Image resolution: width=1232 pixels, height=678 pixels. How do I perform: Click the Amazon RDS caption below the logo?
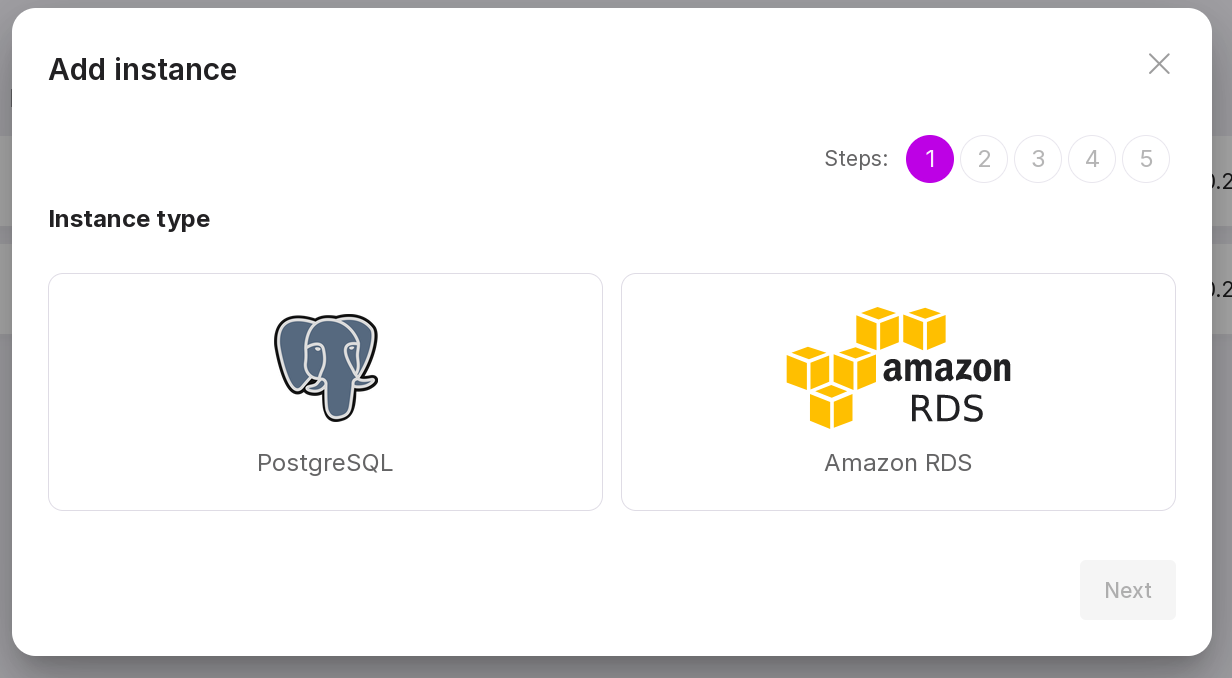(898, 463)
